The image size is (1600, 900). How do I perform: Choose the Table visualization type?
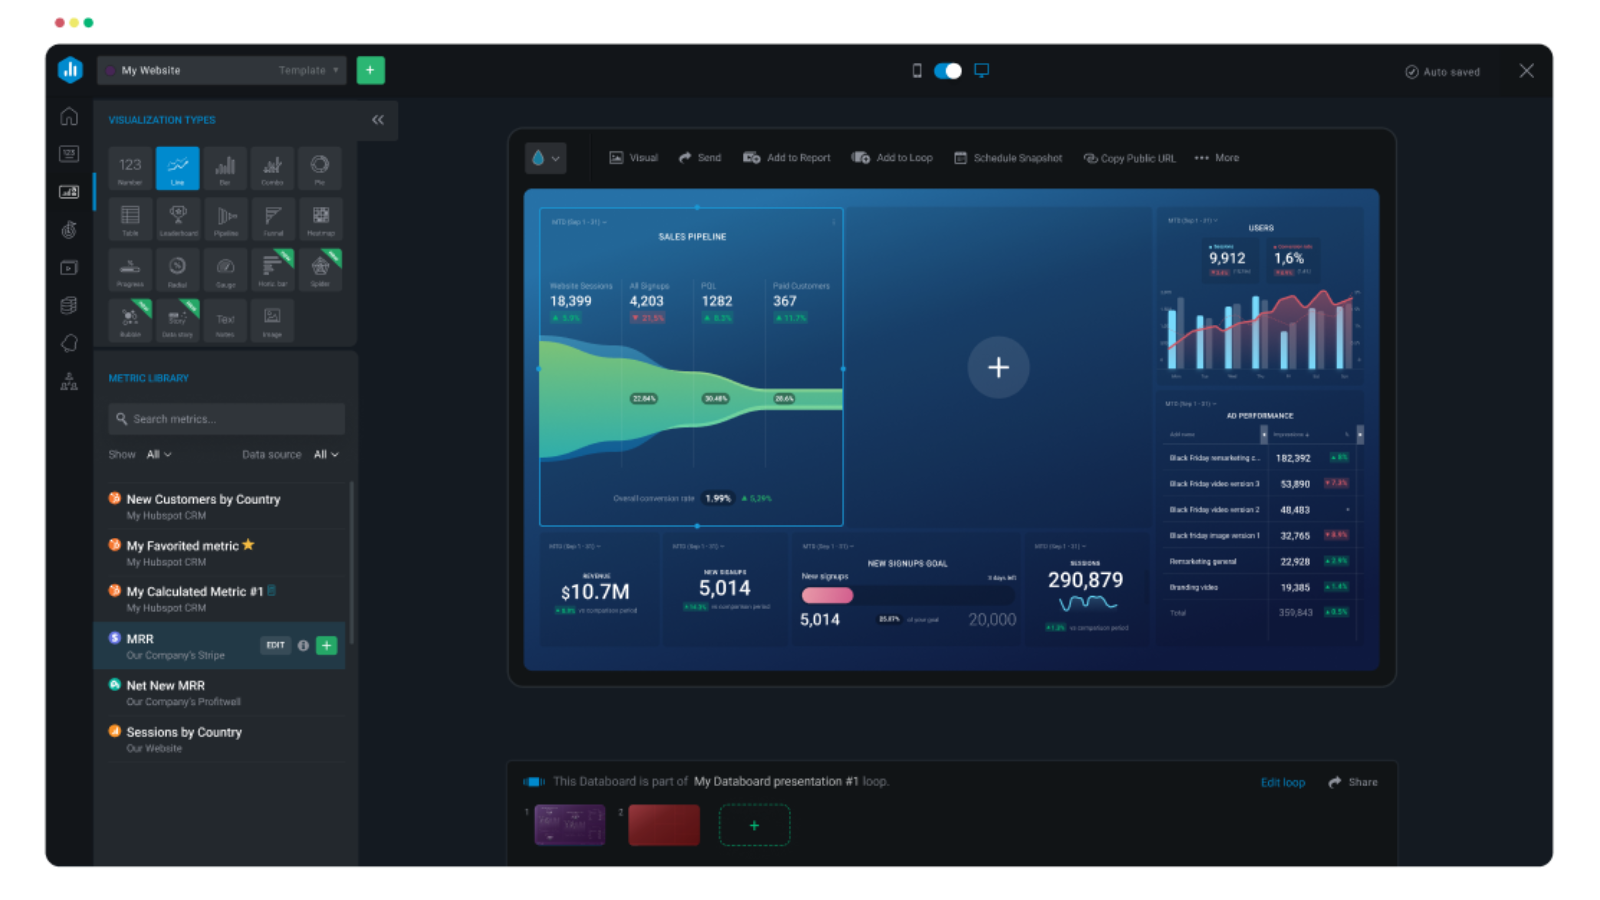coord(130,219)
